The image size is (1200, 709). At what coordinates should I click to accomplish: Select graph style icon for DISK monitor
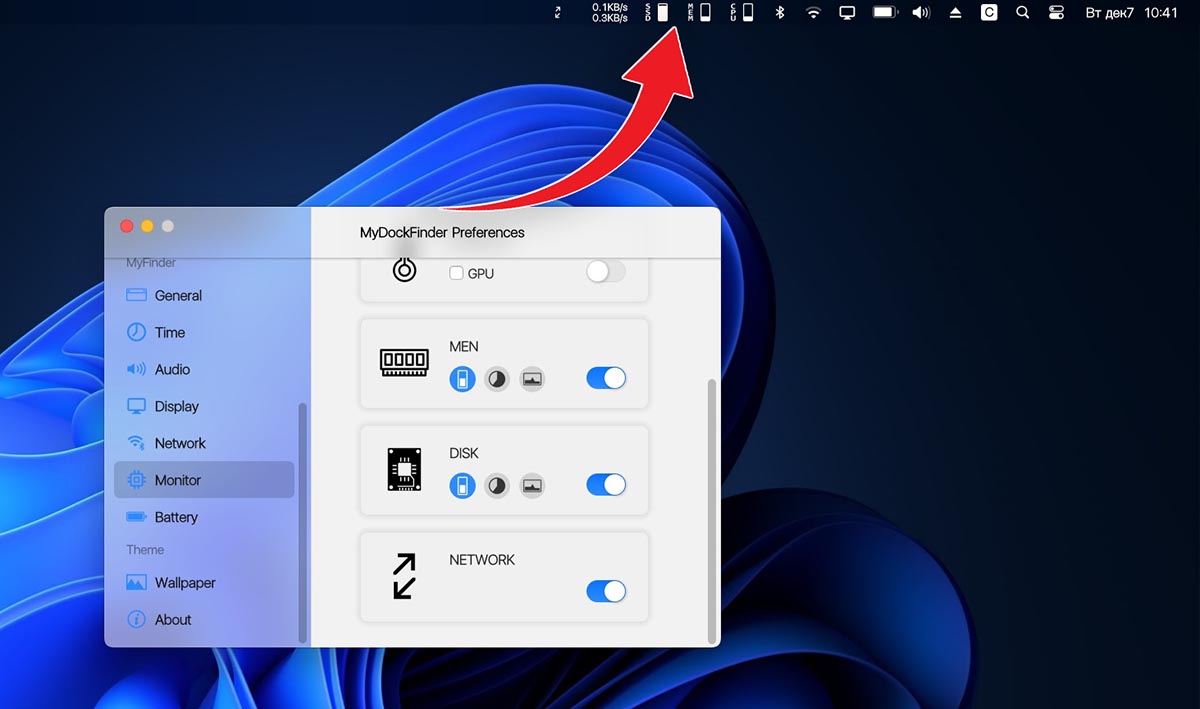[532, 486]
